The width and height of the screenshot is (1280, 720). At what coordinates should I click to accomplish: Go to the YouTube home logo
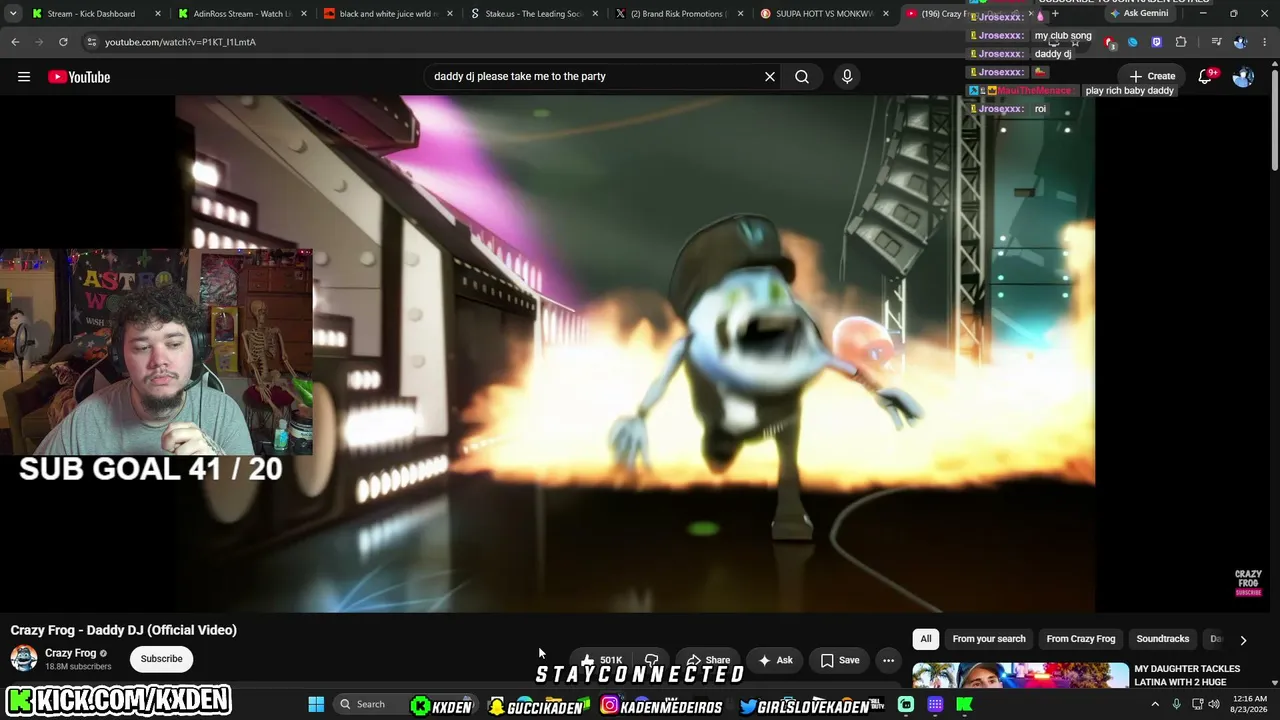(x=79, y=77)
